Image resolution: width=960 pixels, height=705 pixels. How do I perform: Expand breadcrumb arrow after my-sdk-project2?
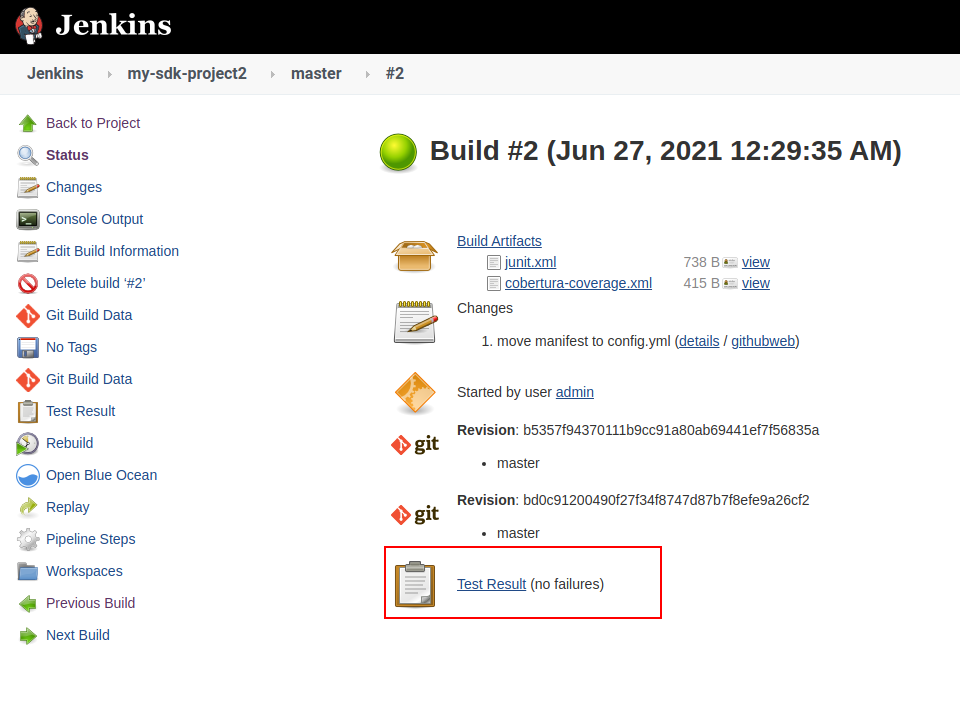pos(272,74)
